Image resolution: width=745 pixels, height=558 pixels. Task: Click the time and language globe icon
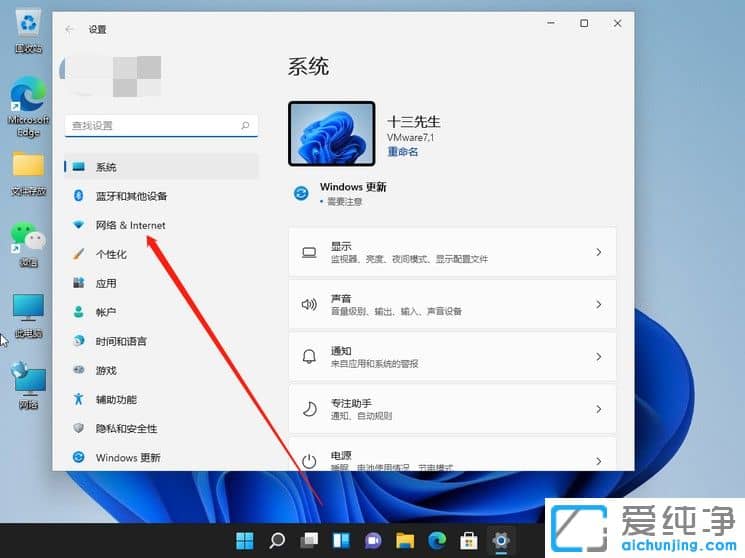(78, 341)
